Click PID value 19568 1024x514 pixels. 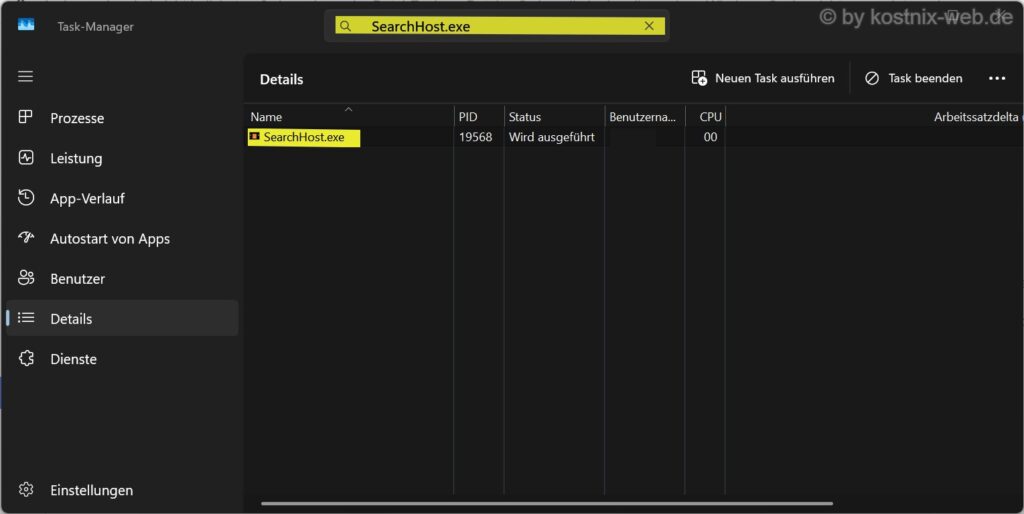click(475, 137)
